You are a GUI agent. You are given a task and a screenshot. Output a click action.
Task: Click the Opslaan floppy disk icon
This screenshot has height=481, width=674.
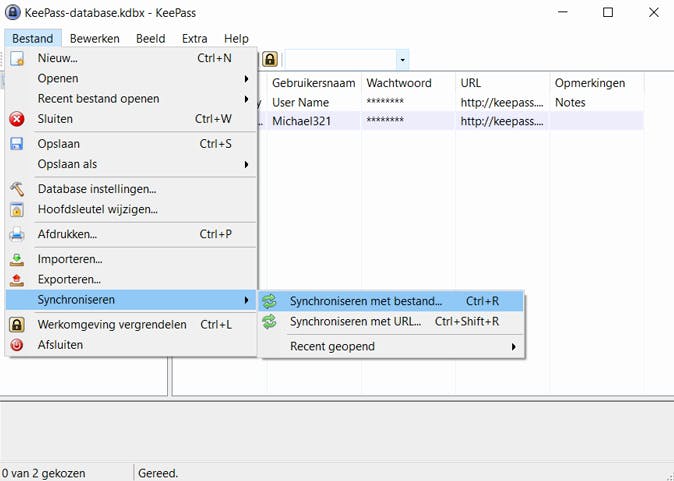click(17, 144)
